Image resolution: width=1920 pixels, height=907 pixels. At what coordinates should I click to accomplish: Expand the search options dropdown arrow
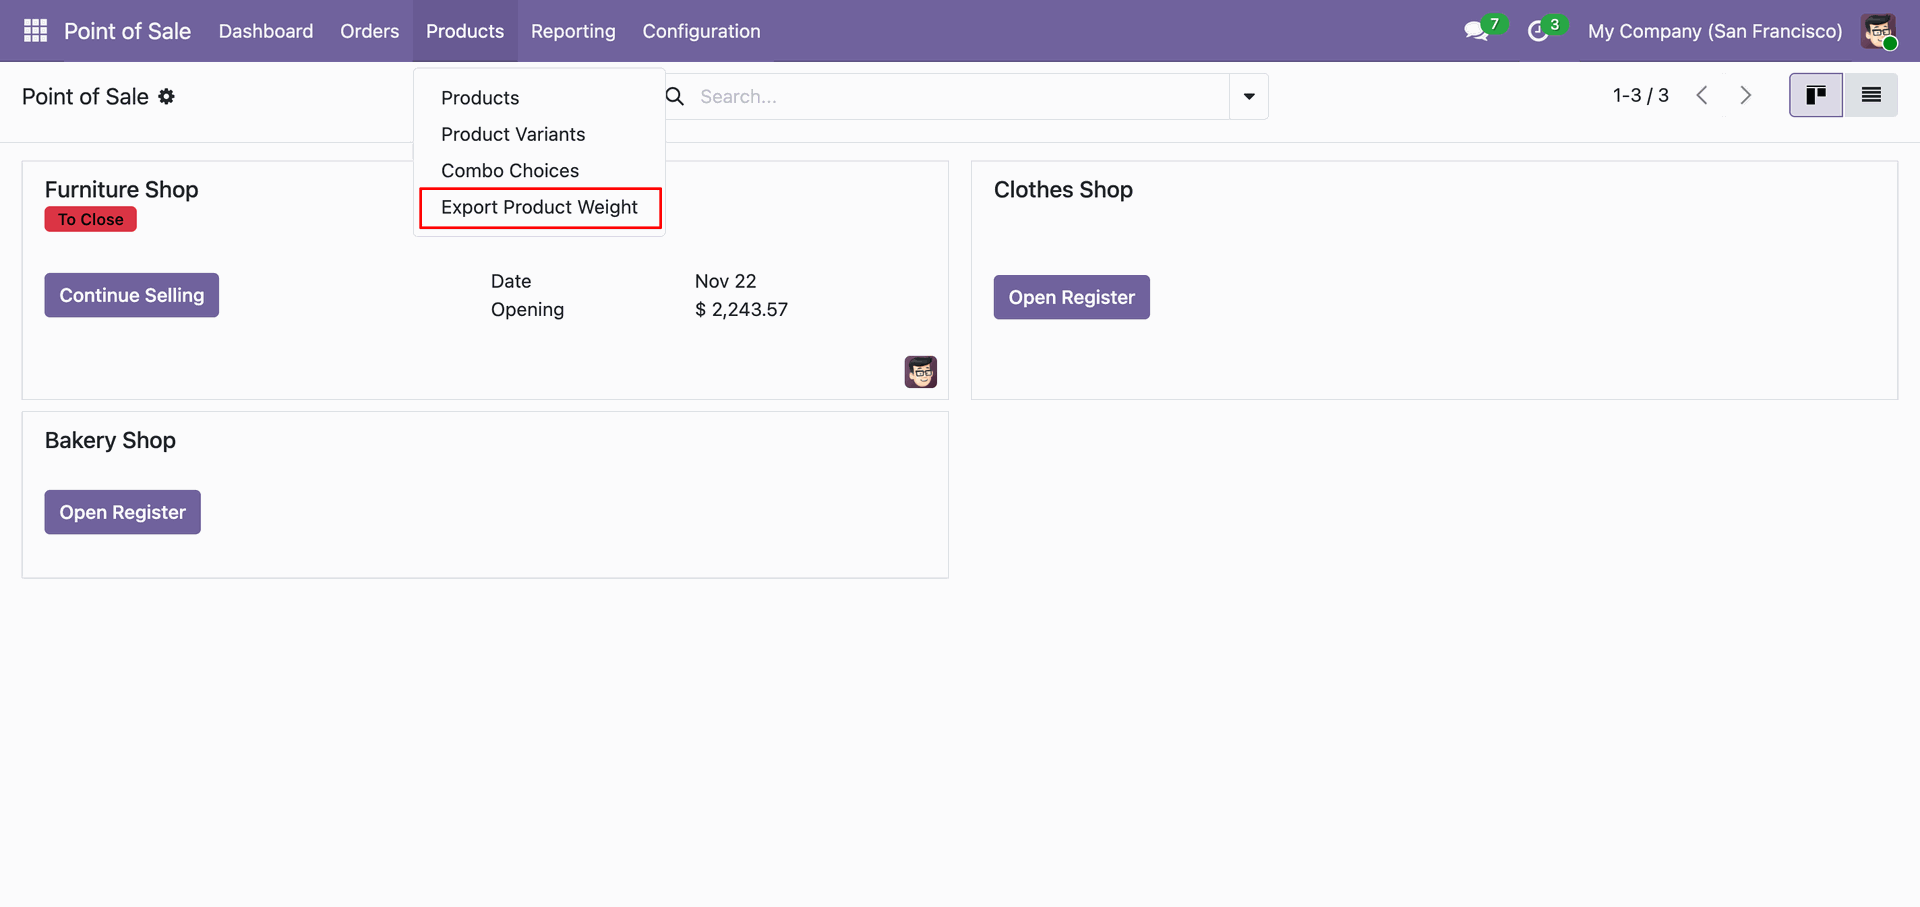[1249, 97]
